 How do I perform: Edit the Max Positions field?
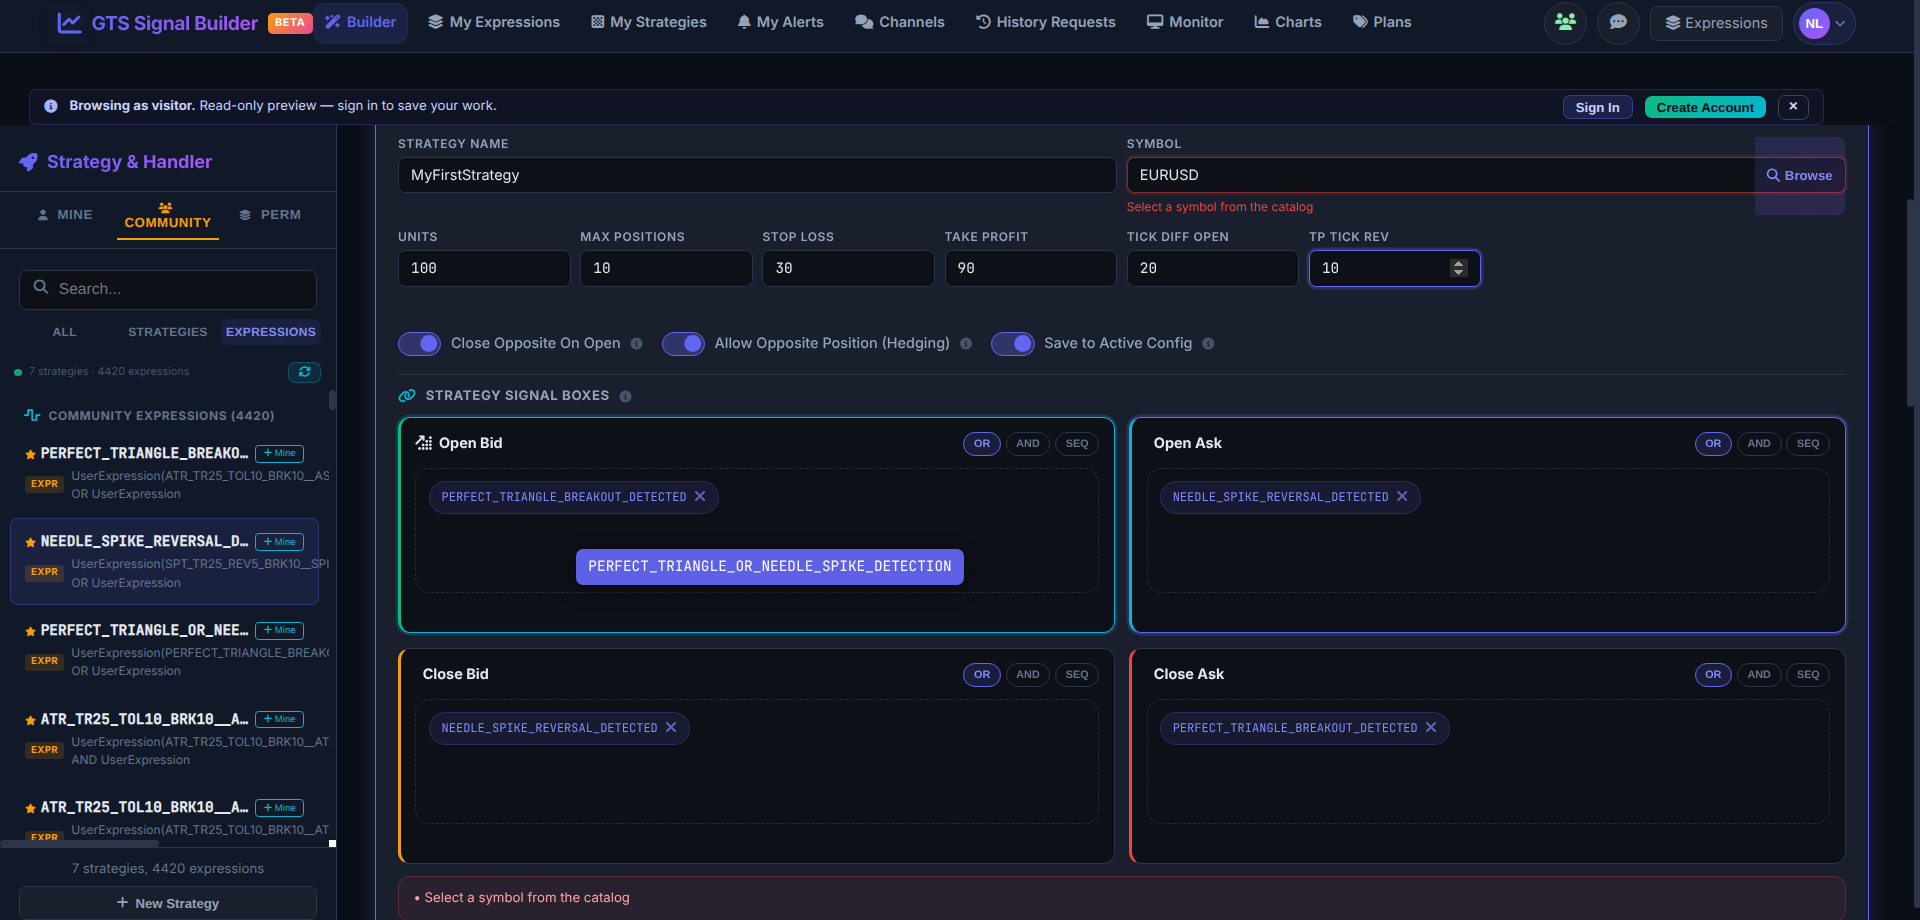point(666,268)
